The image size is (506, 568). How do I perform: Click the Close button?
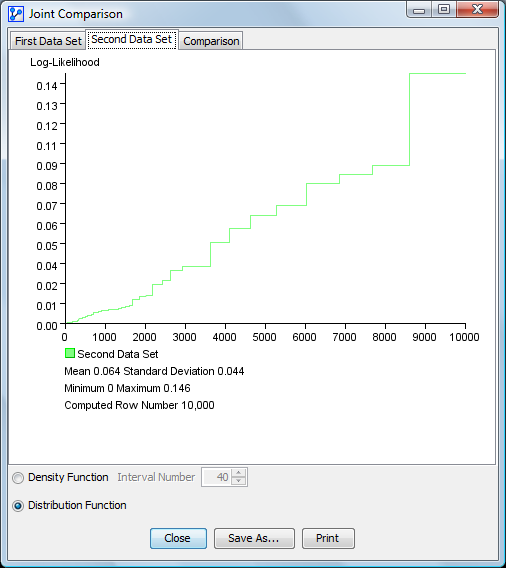[x=178, y=538]
